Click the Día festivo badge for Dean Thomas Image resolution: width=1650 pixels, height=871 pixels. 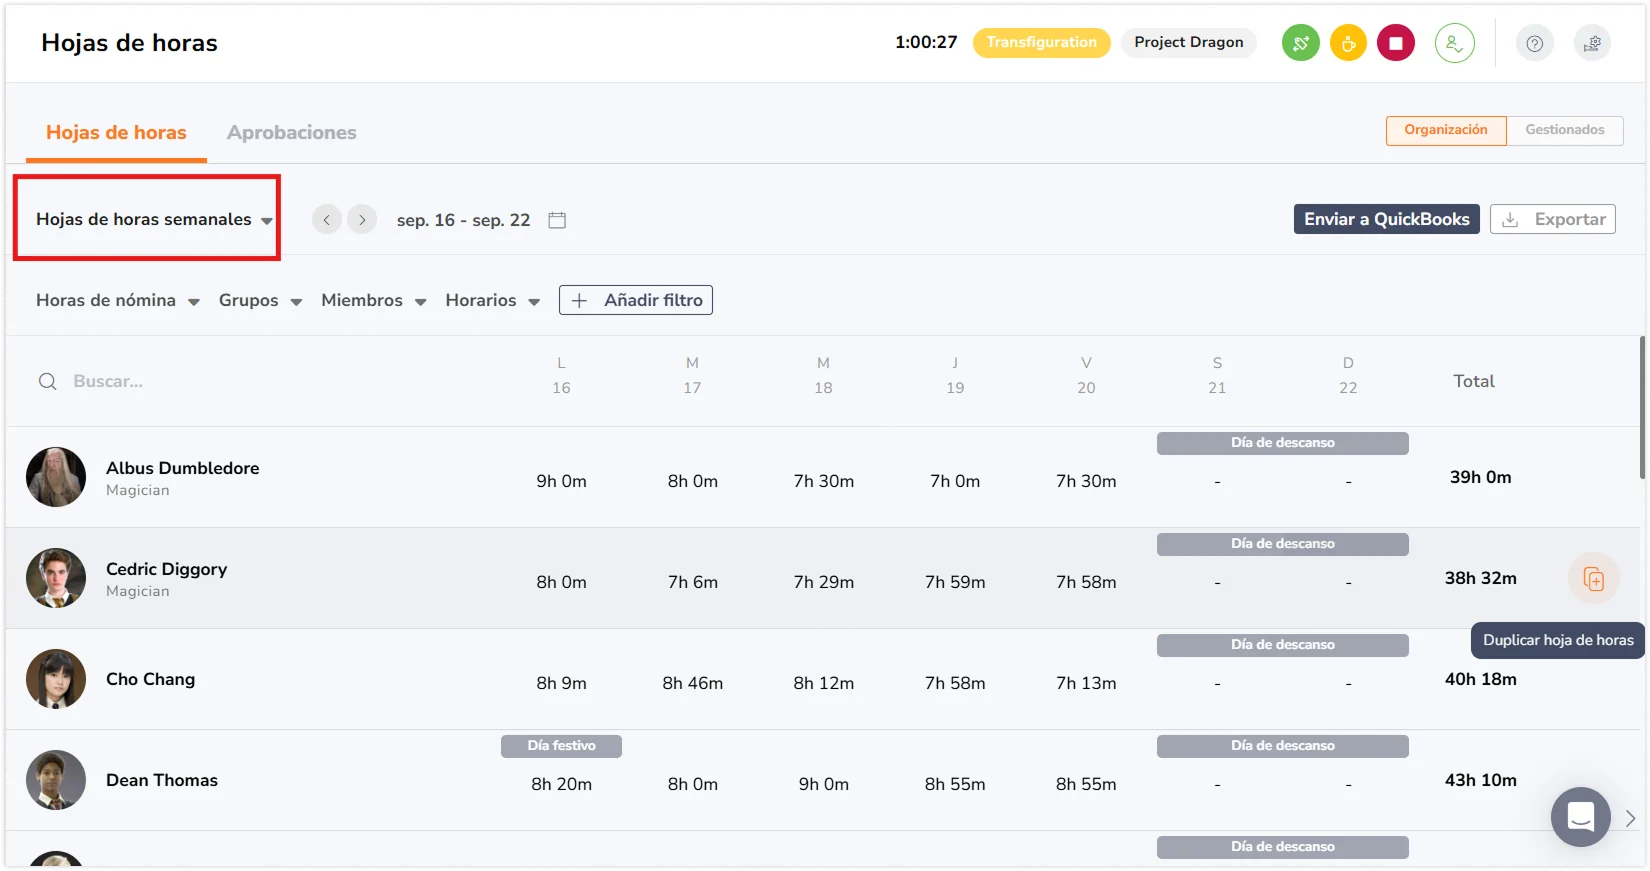point(562,746)
